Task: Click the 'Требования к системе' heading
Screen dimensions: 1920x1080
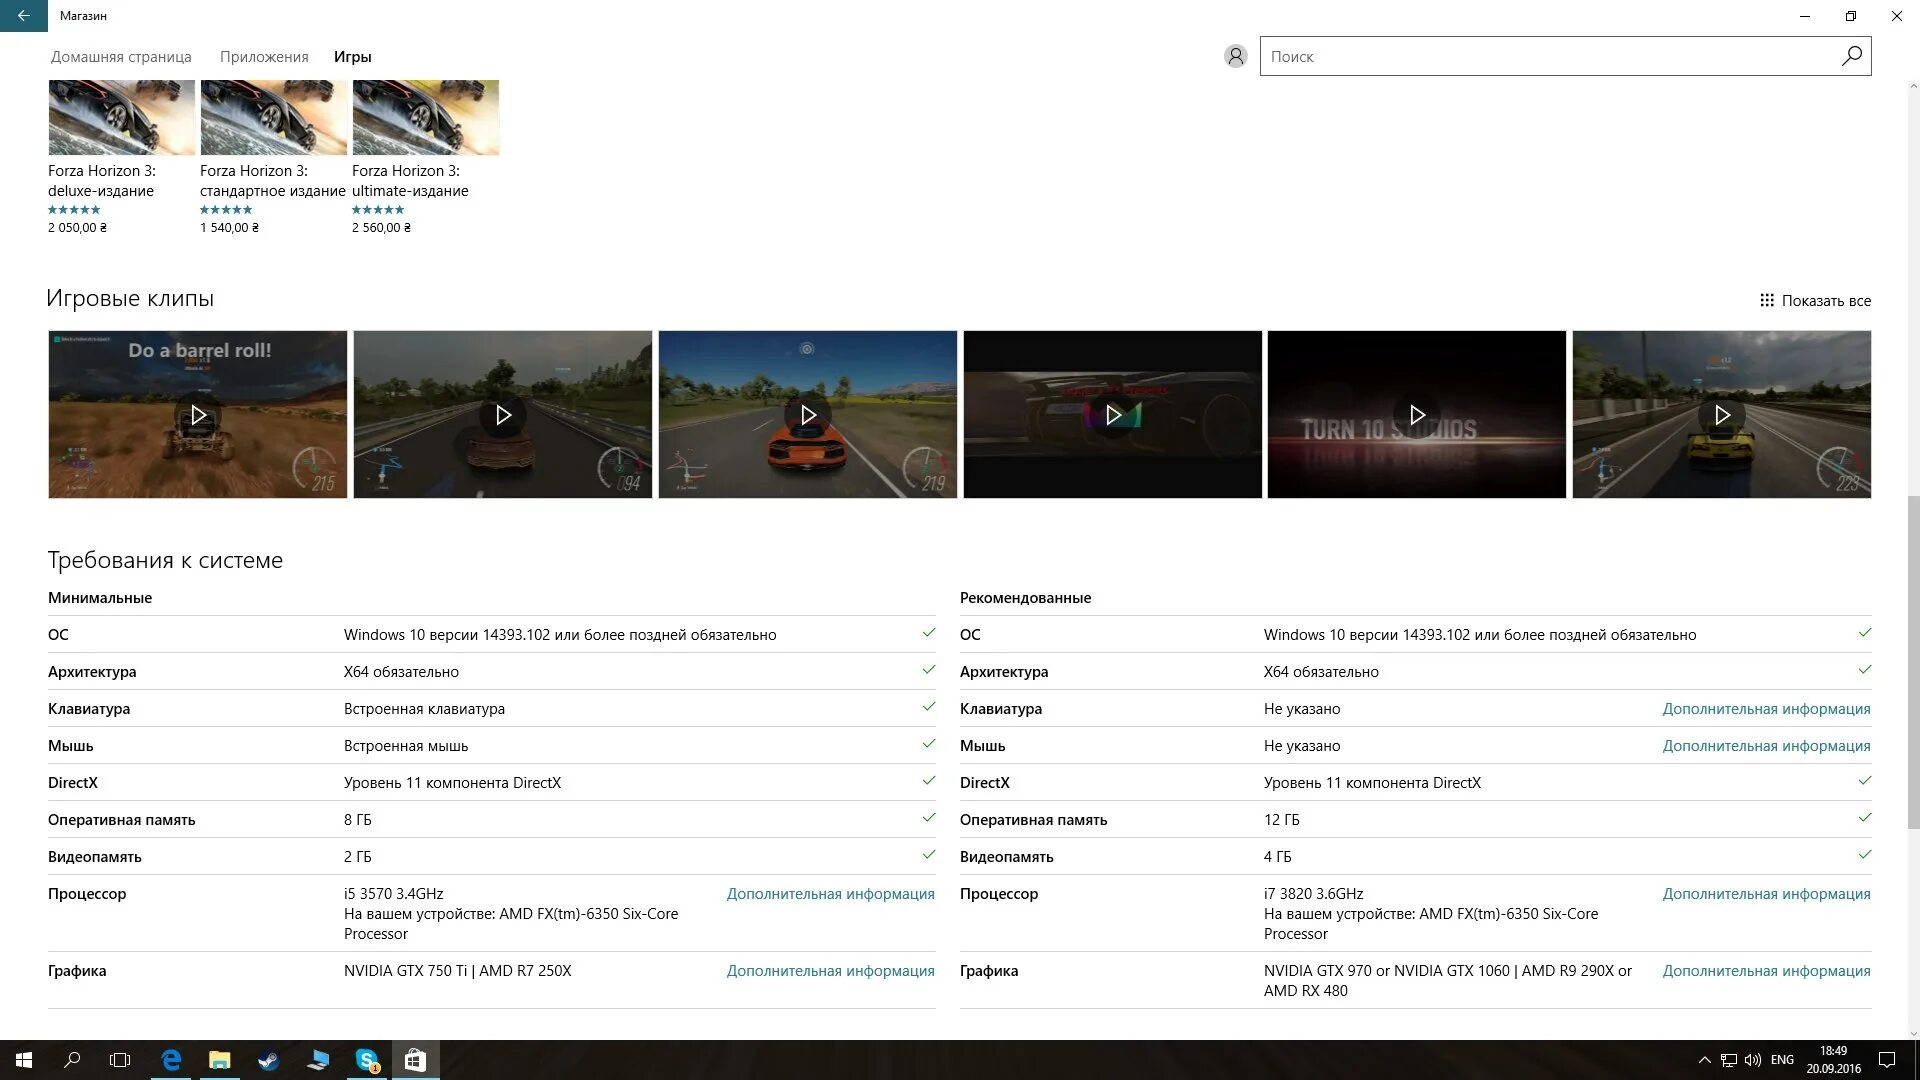Action: [165, 560]
